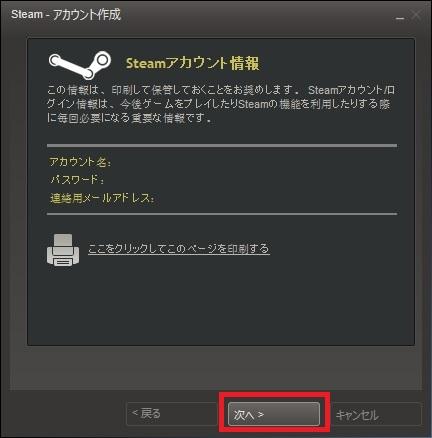Return using the 戻る button
The width and height of the screenshot is (432, 438).
click(172, 414)
